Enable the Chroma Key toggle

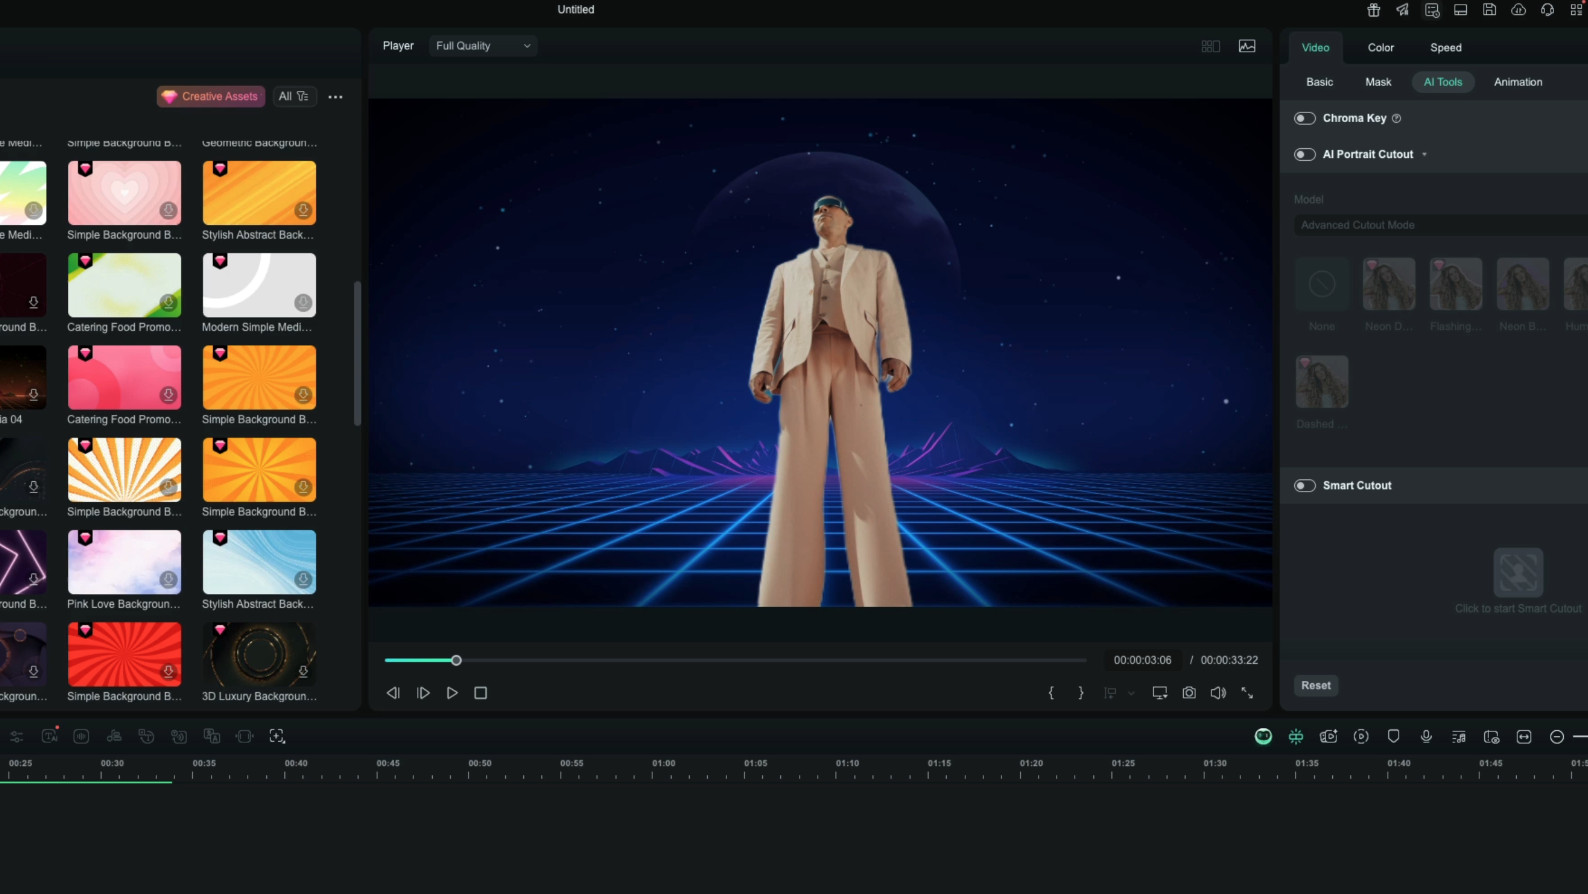click(x=1305, y=118)
